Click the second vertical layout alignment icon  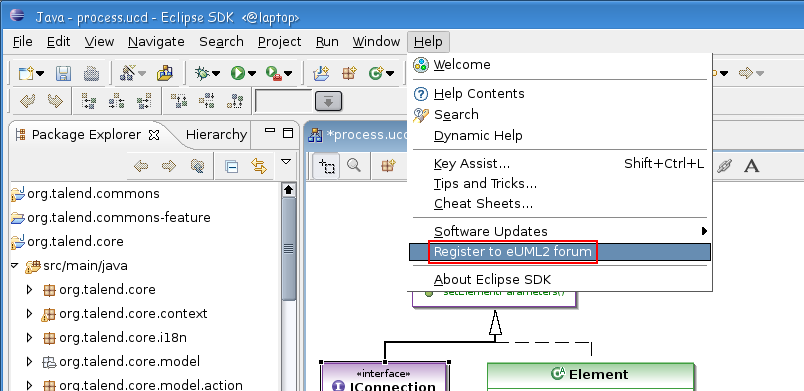207,101
